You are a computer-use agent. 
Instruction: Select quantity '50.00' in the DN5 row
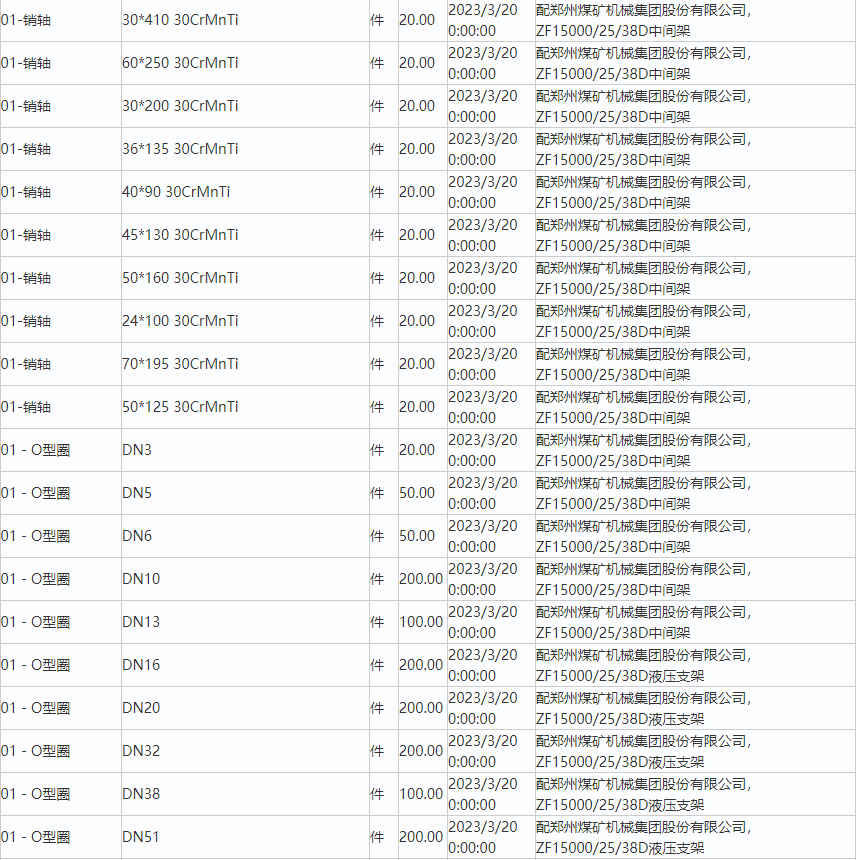tap(417, 493)
